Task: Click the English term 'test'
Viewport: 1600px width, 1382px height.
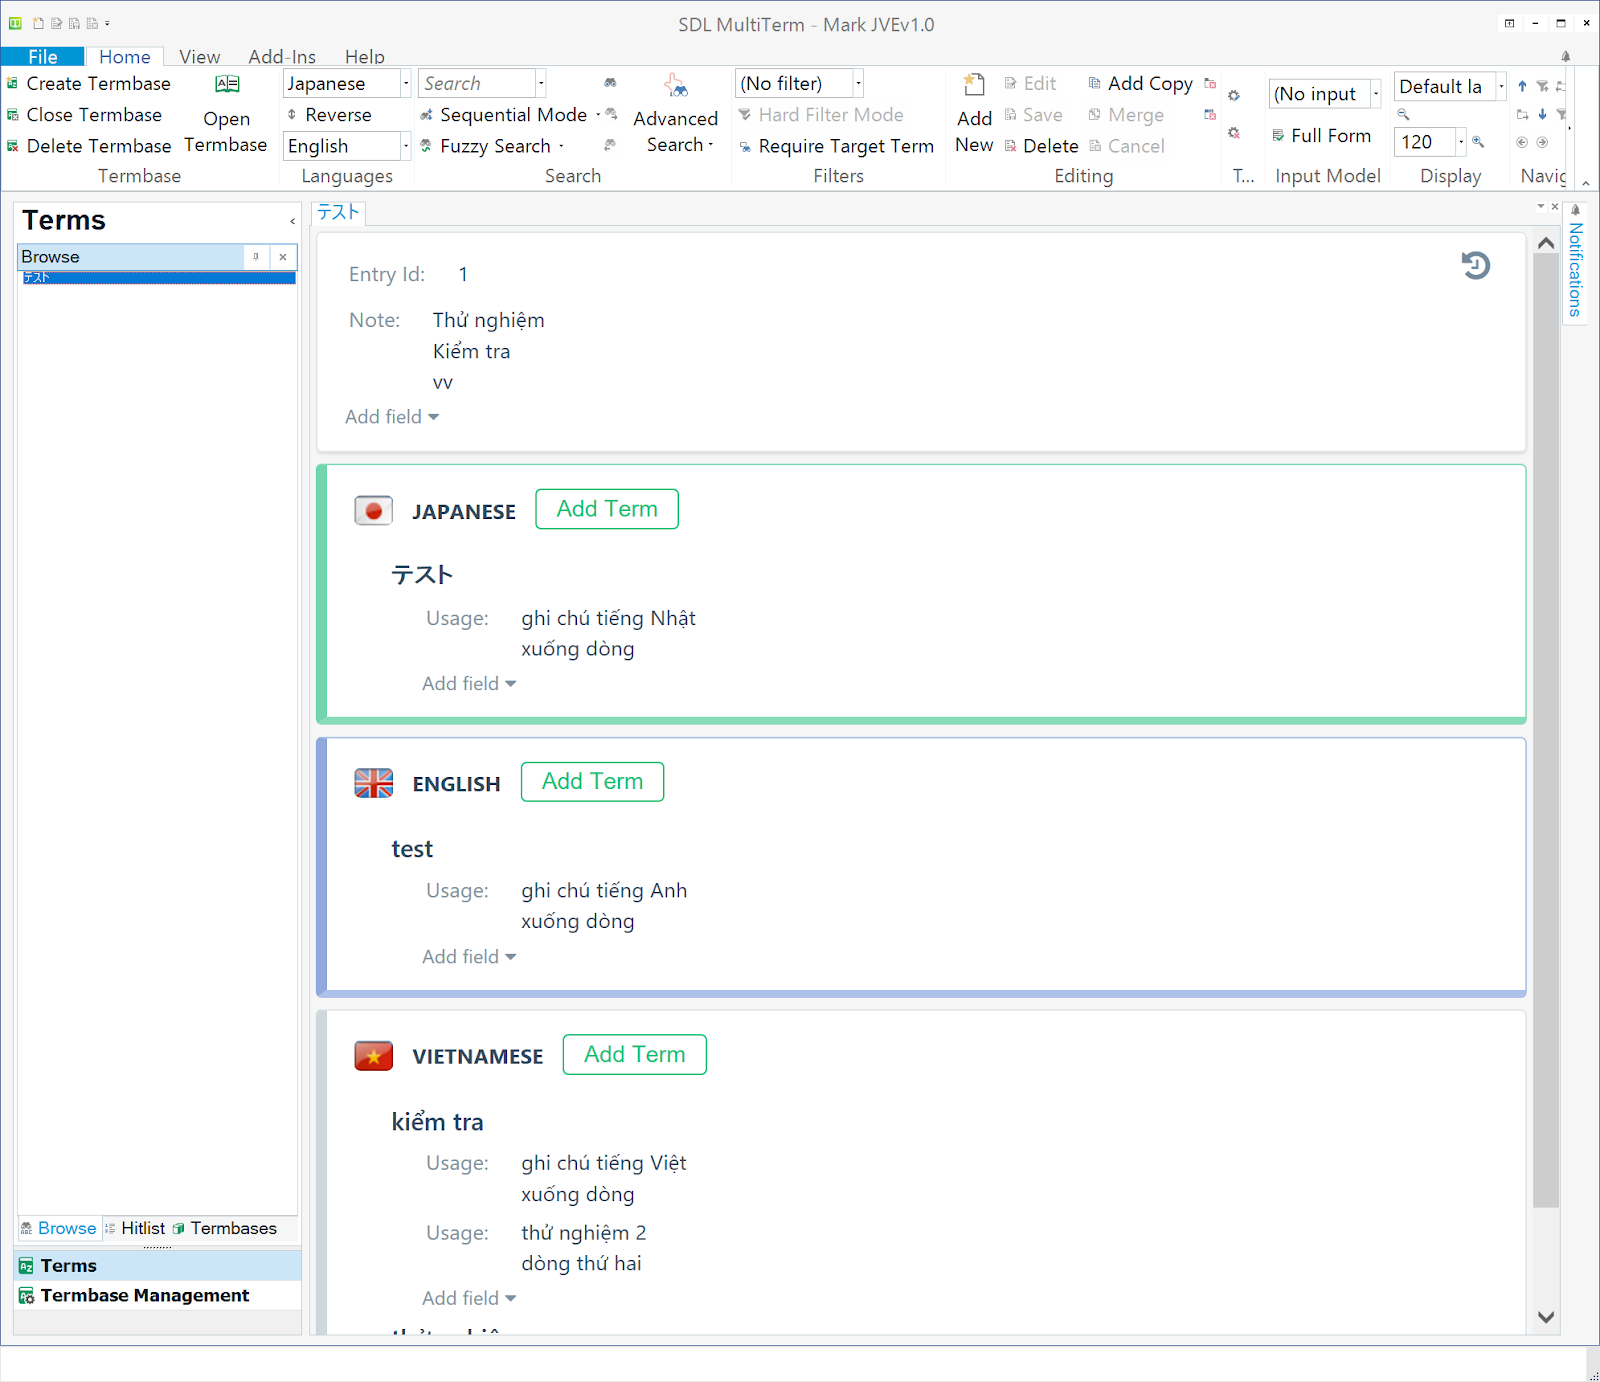Action: (x=412, y=849)
